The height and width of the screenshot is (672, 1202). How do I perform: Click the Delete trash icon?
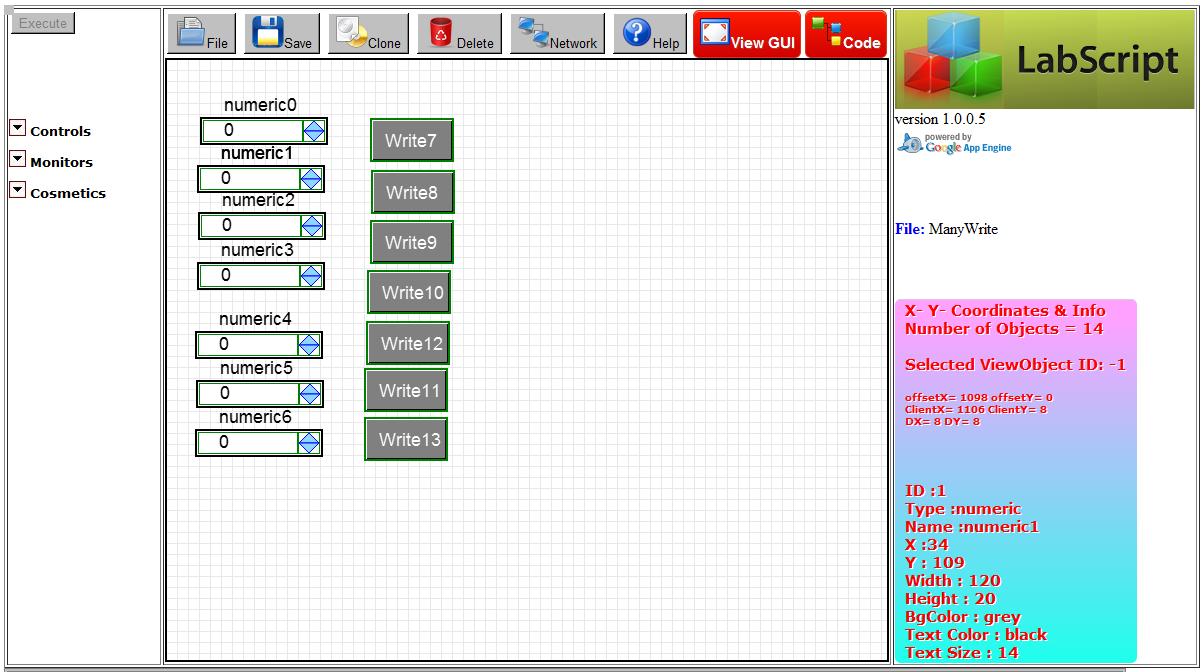click(x=458, y=33)
